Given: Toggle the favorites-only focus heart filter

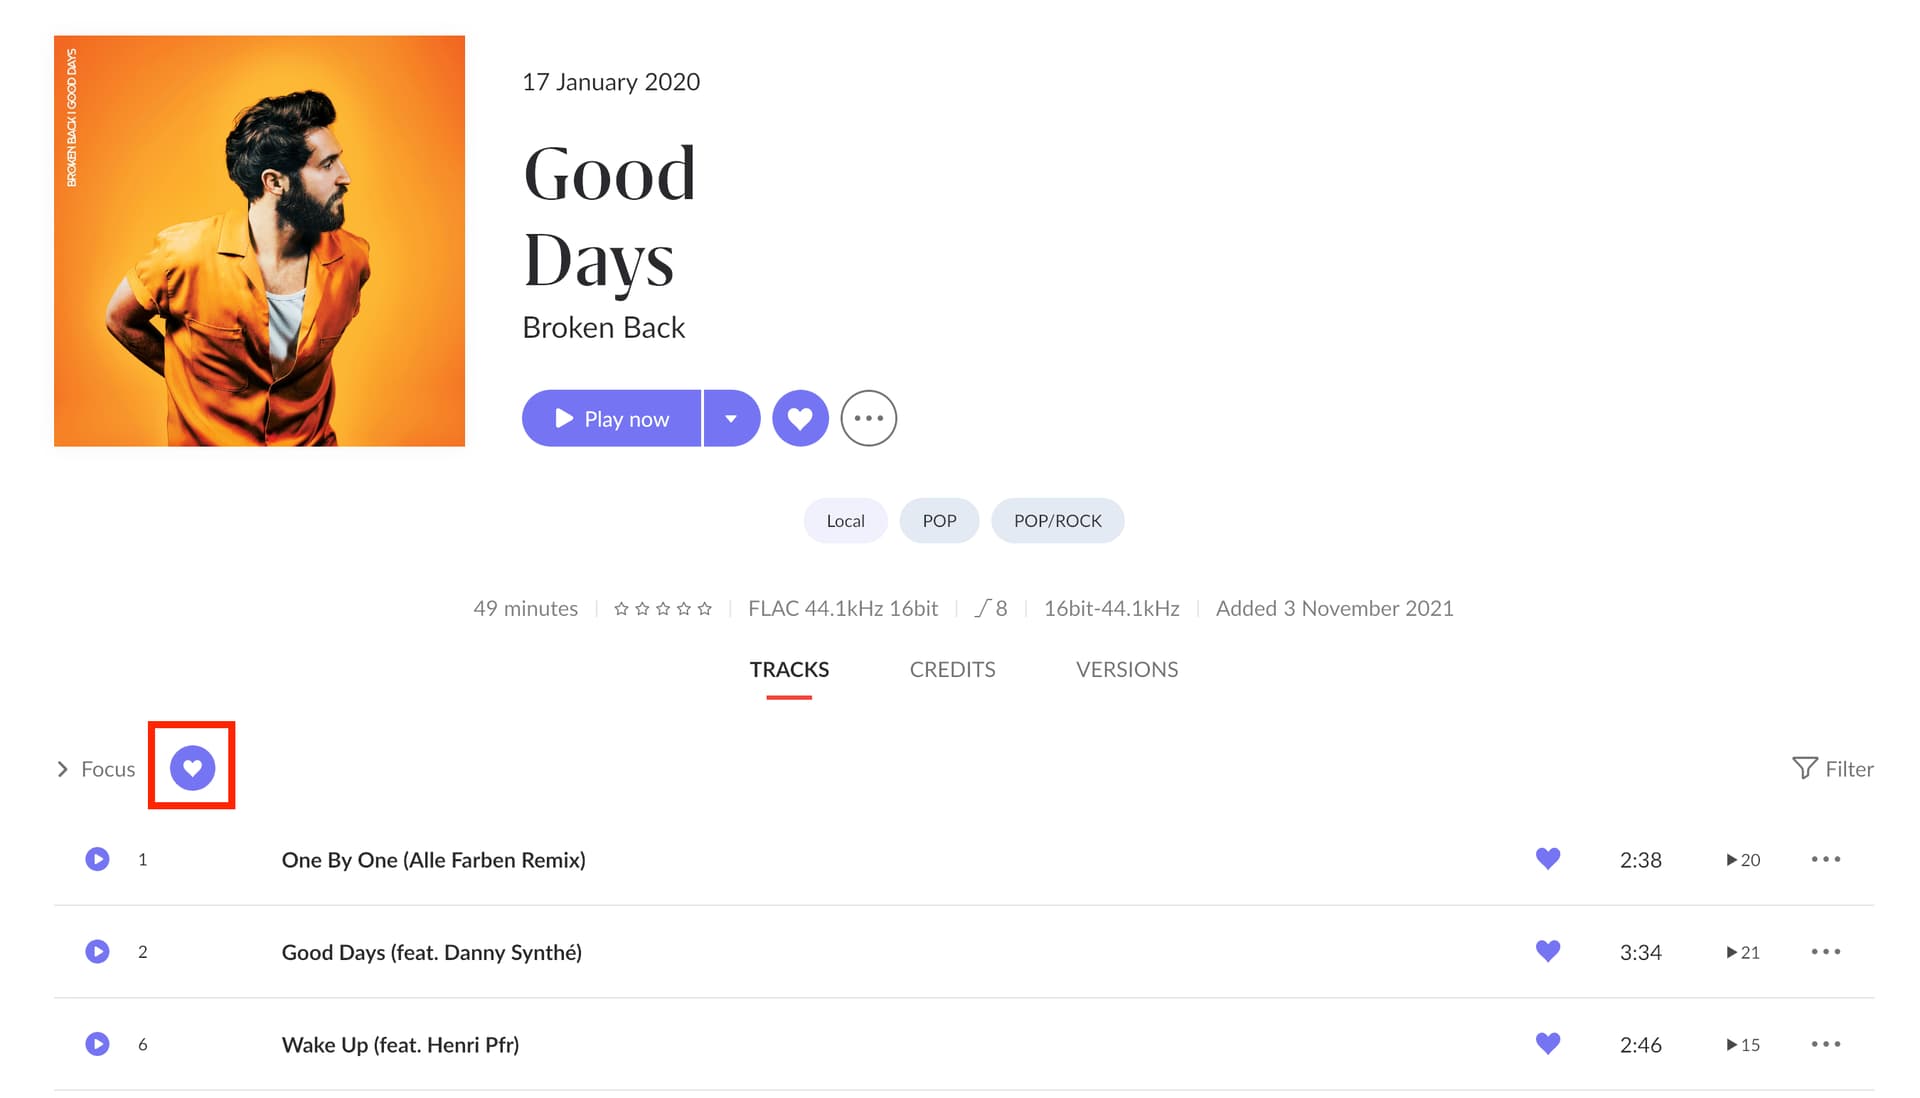Looking at the screenshot, I should coord(192,768).
